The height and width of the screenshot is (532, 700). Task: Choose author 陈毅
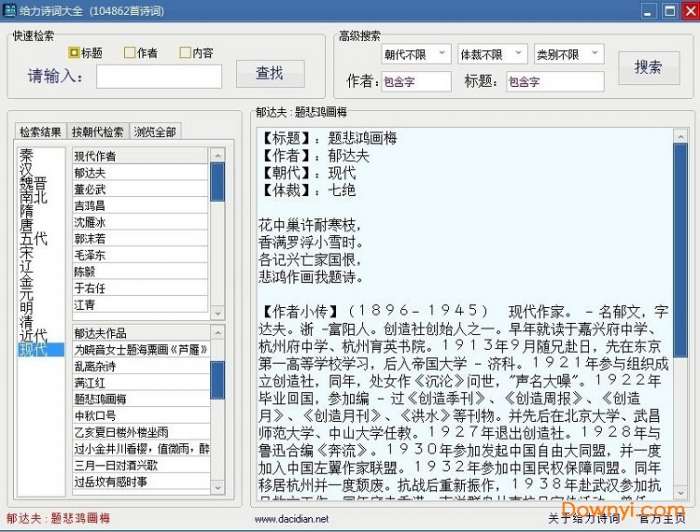(x=141, y=271)
